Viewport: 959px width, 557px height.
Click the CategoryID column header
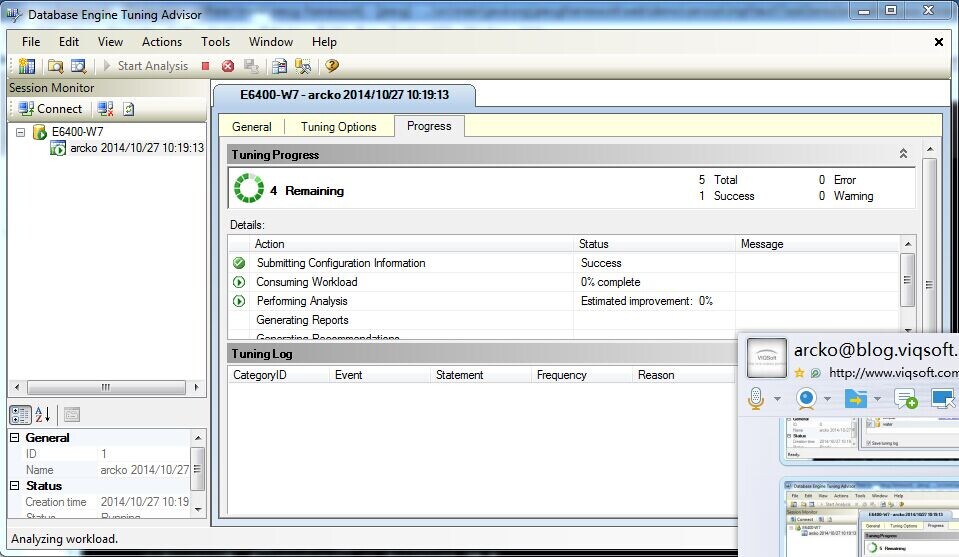278,375
